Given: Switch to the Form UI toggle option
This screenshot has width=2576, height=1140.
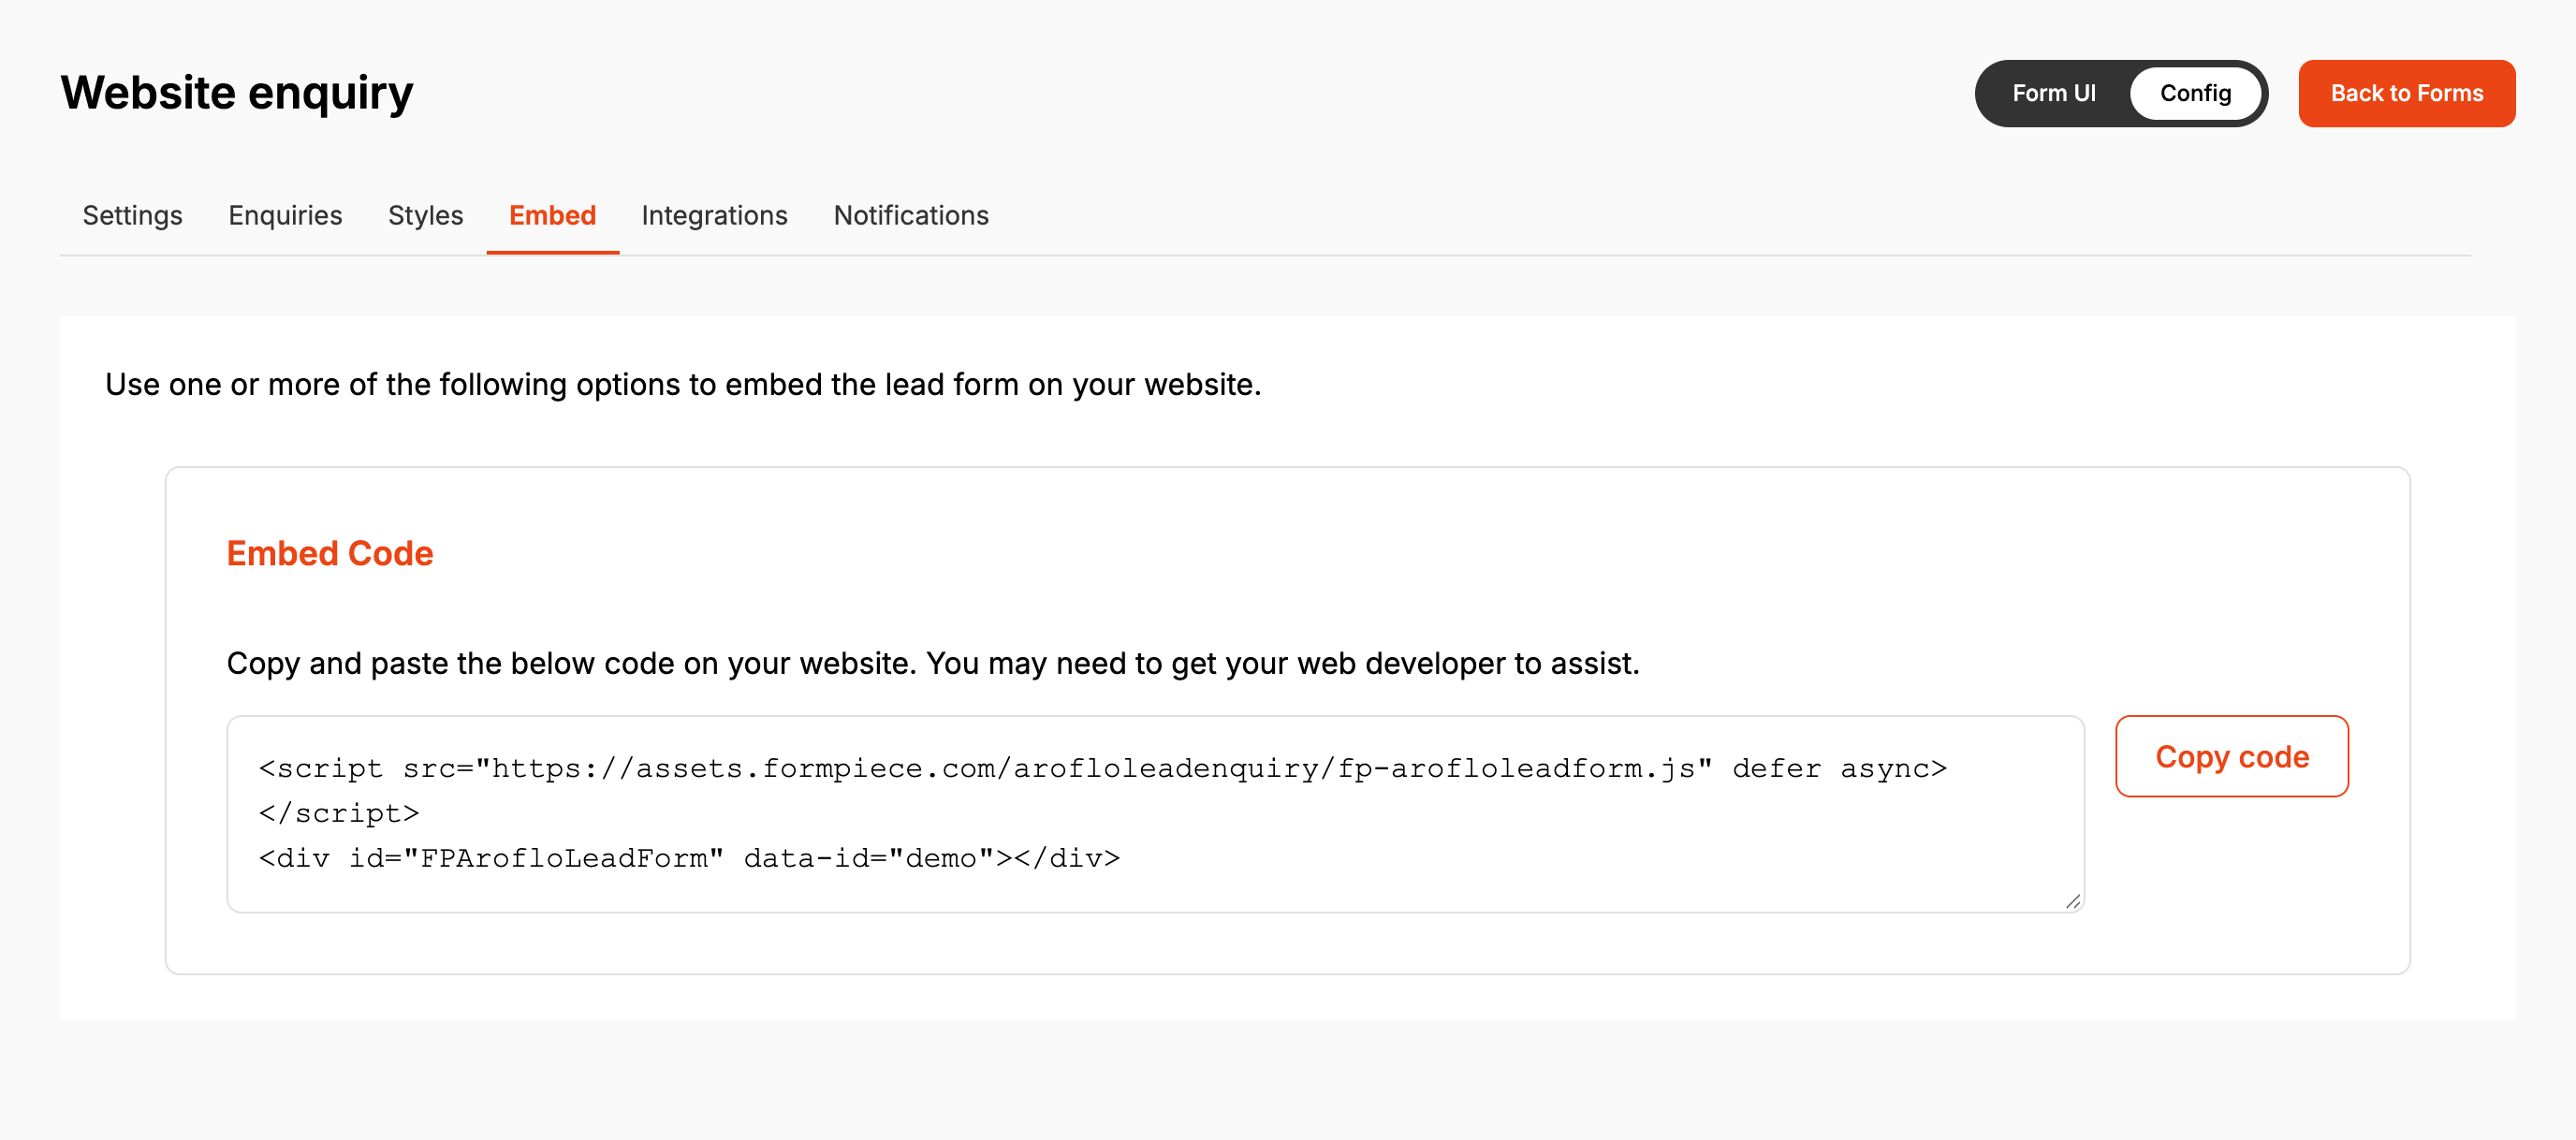Looking at the screenshot, I should [x=2053, y=93].
